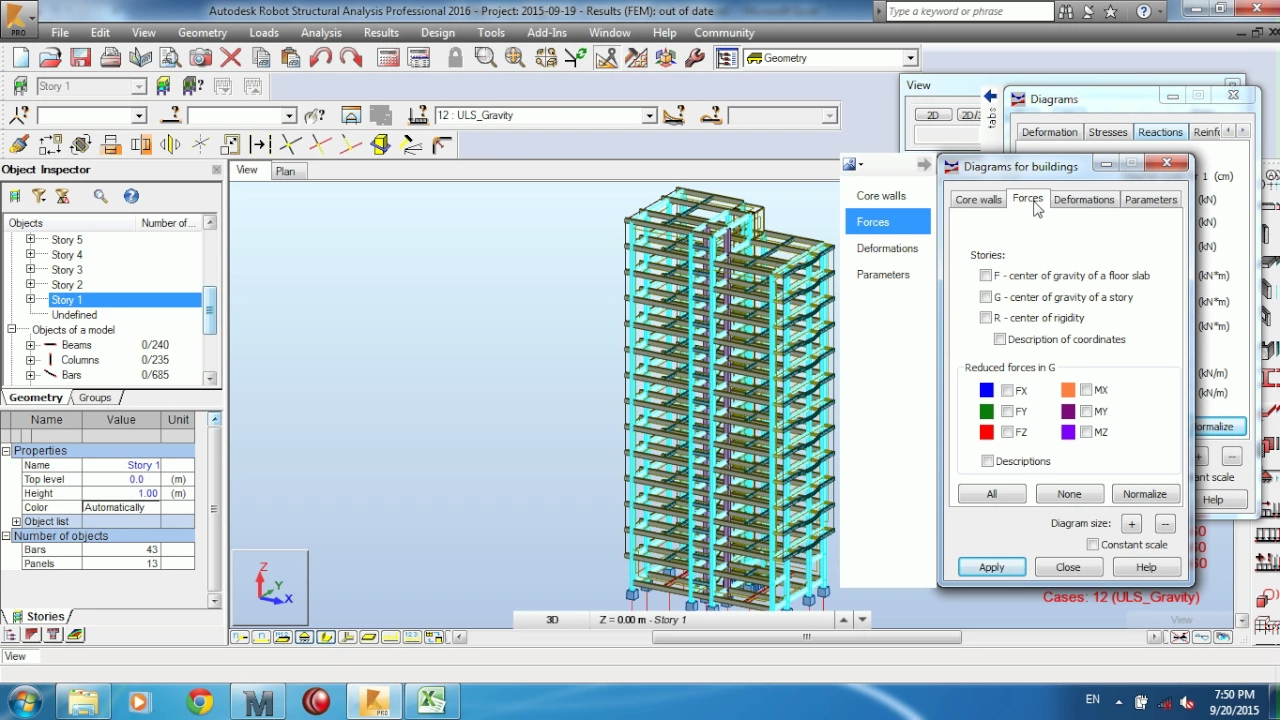Click the Apply button

[991, 567]
